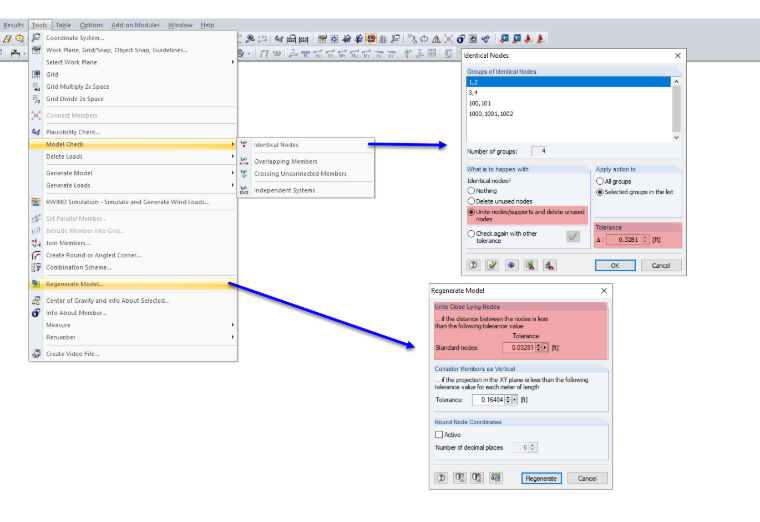The width and height of the screenshot is (760, 522).
Task: Click the Combination Scheme icon
Action: click(36, 267)
